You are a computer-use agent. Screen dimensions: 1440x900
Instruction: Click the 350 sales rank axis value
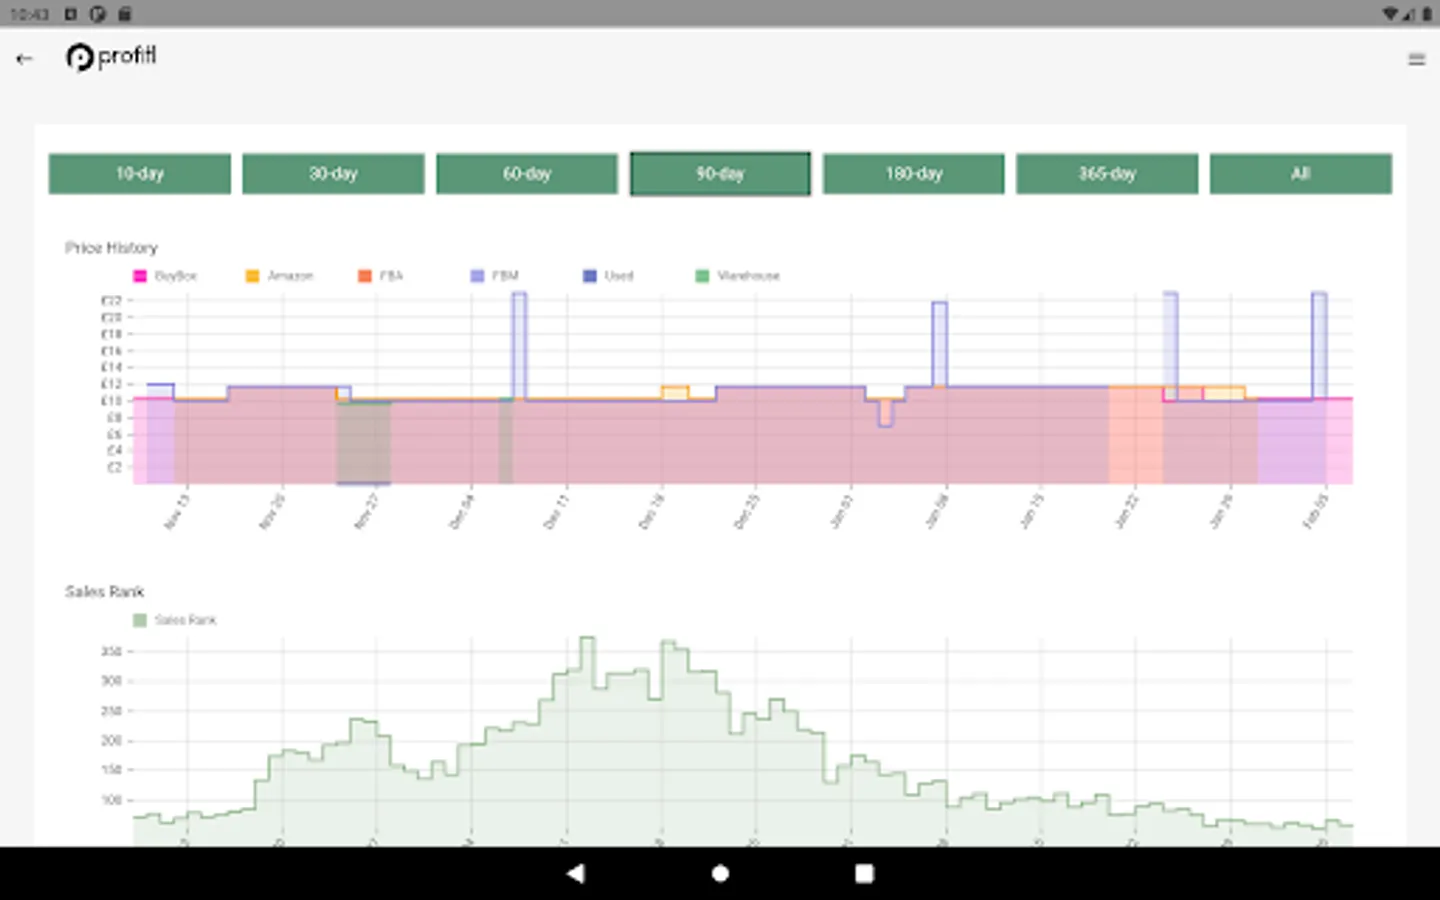[x=111, y=651]
